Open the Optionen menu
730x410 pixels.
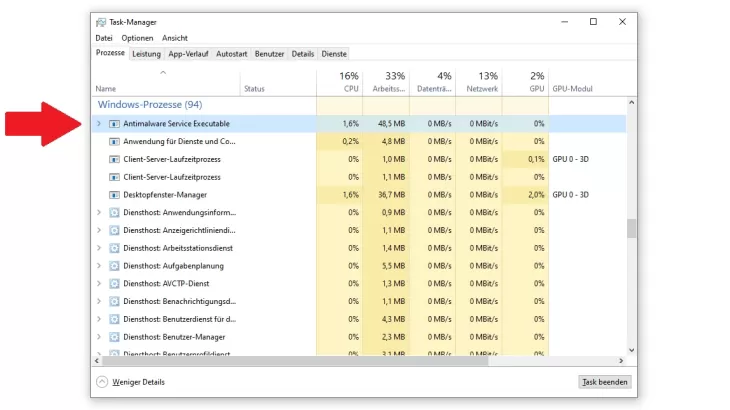(137, 38)
